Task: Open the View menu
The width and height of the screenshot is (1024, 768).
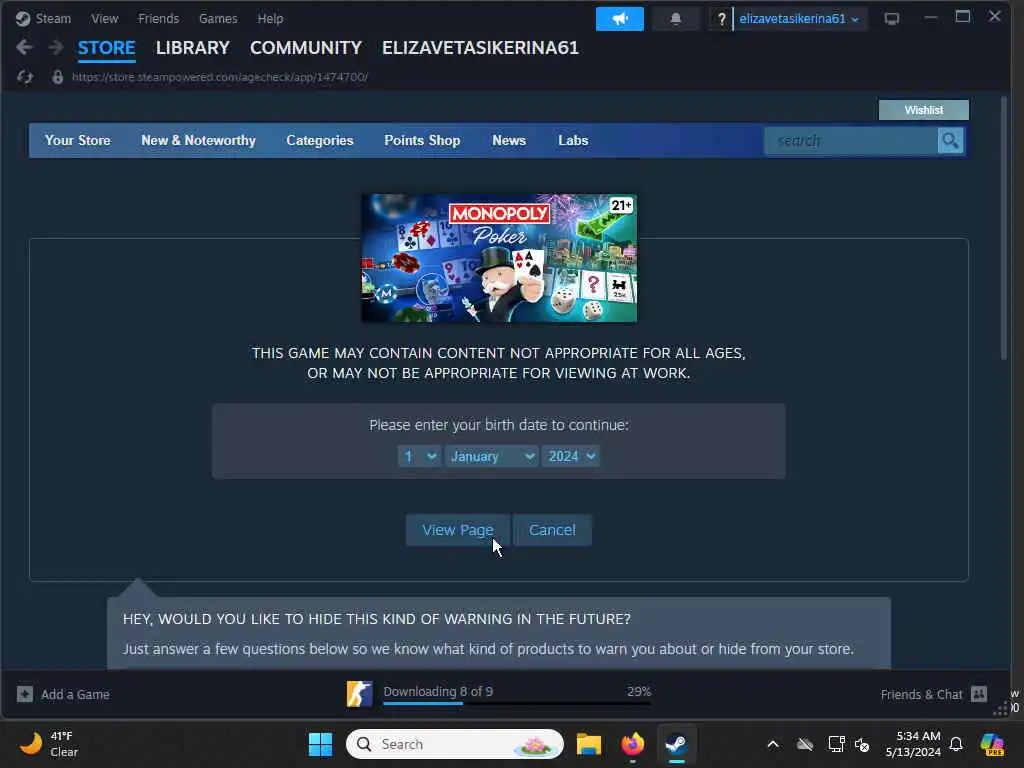Action: [104, 18]
